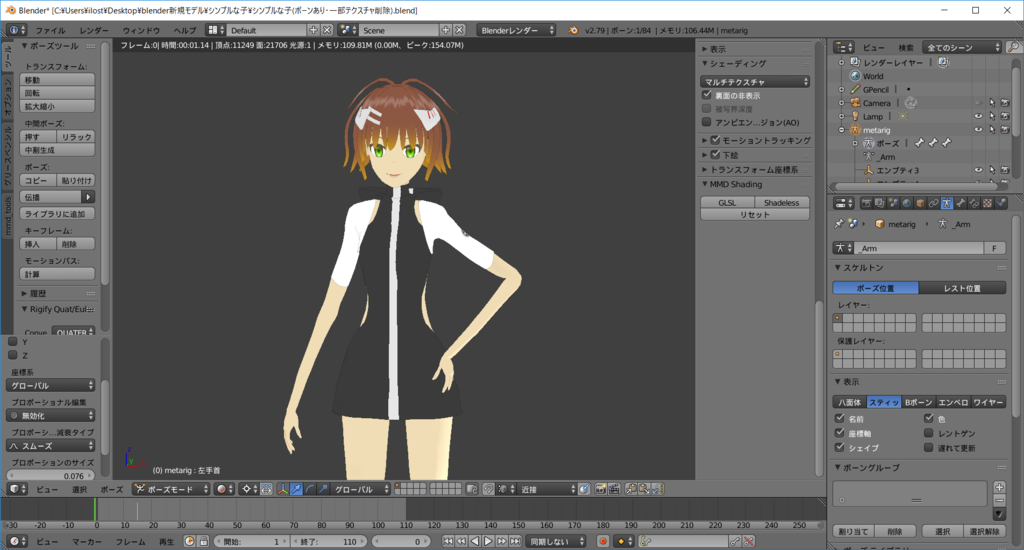Click the レスト位置 button

point(962,287)
